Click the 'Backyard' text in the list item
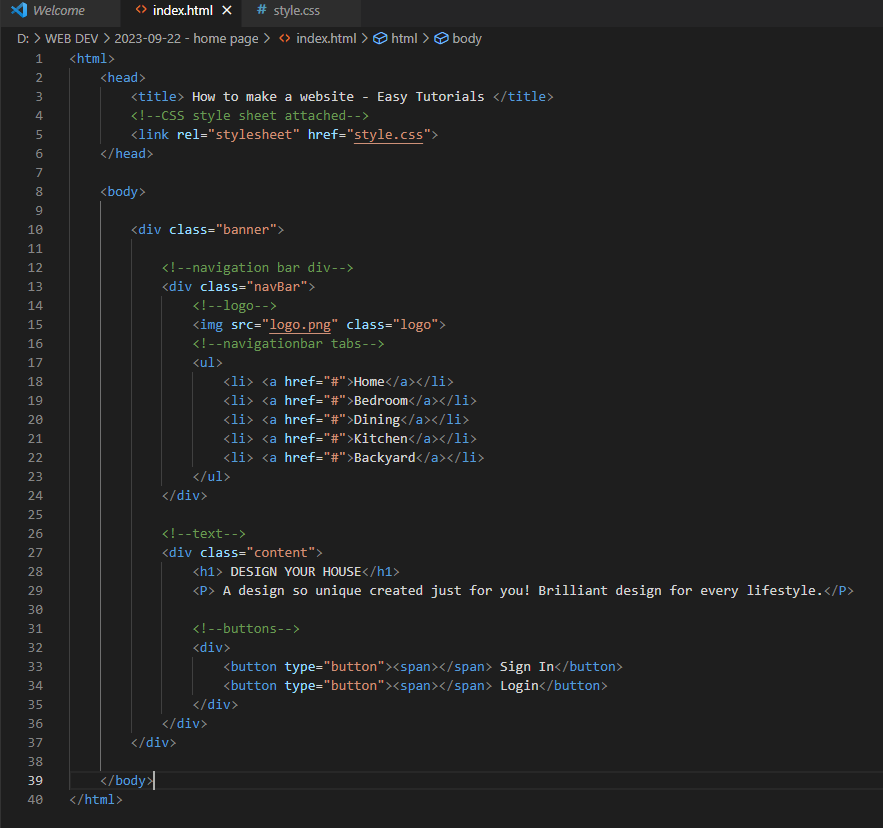883x828 pixels. [x=385, y=458]
